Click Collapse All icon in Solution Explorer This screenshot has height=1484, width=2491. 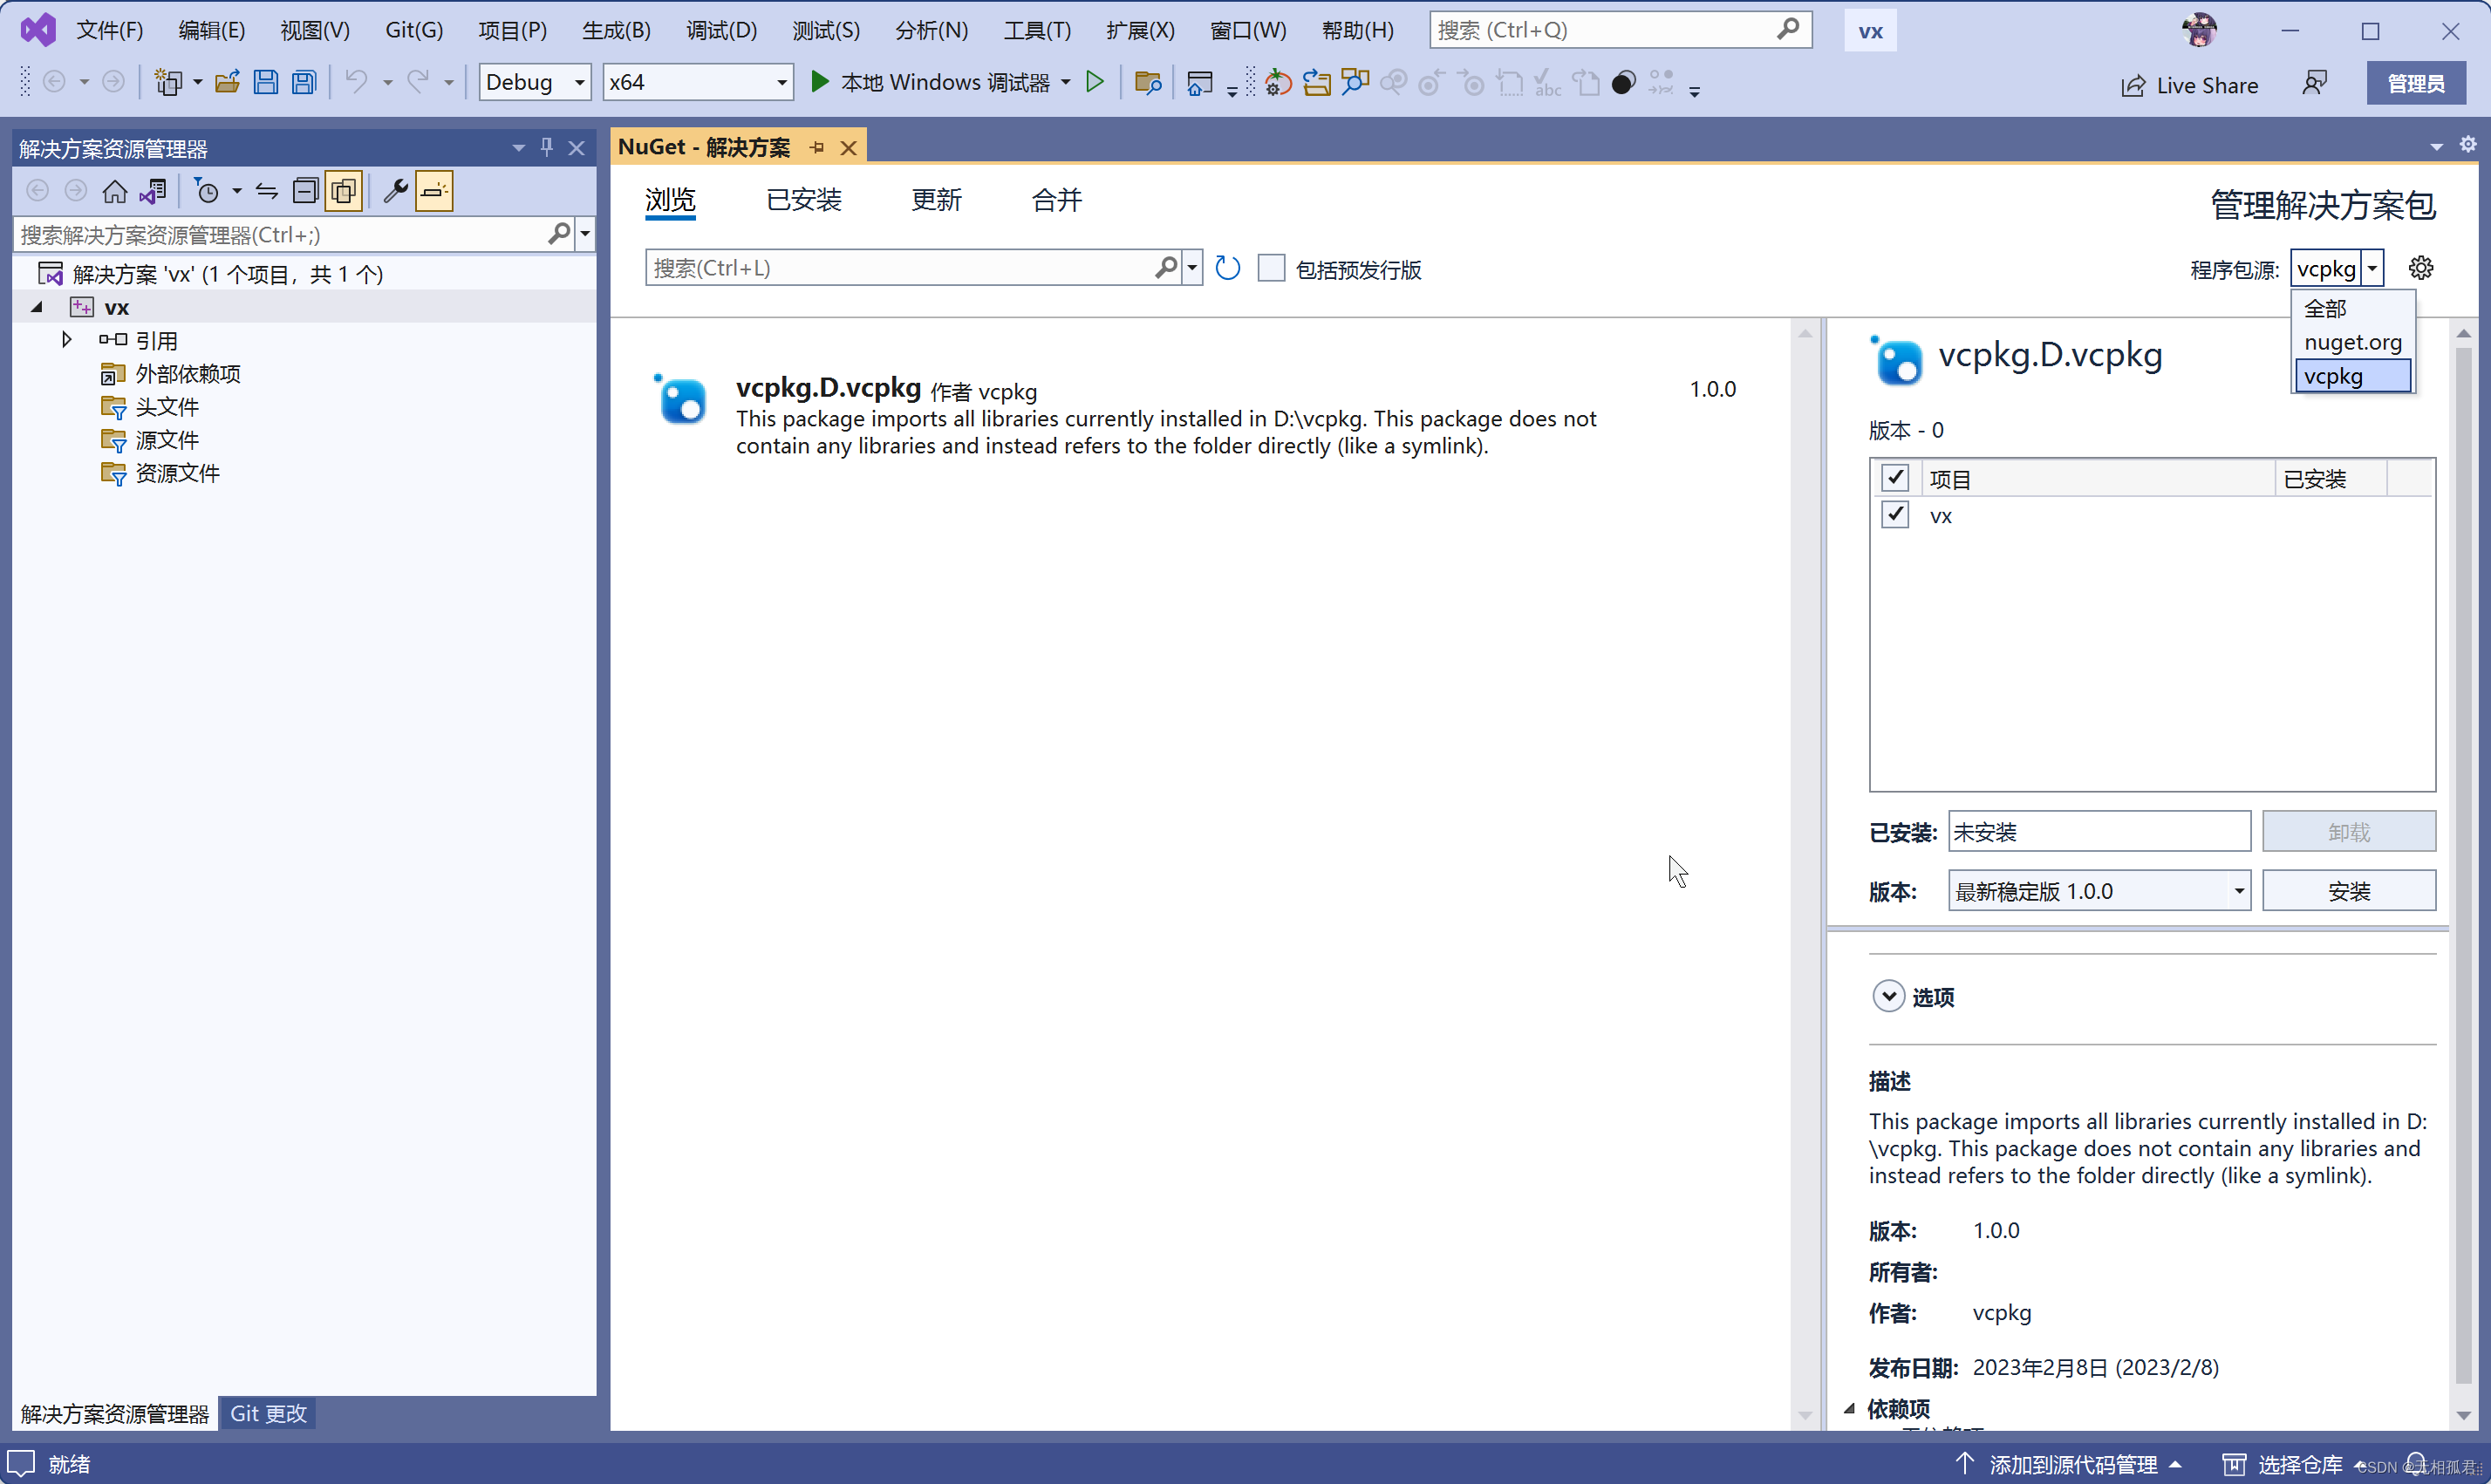305,191
